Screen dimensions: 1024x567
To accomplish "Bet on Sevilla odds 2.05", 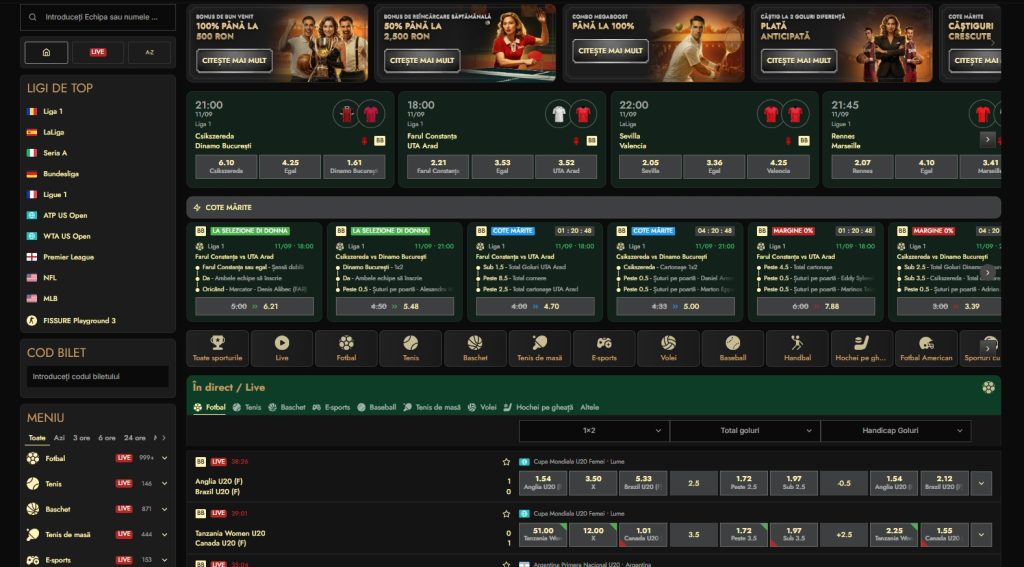I will click(650, 167).
